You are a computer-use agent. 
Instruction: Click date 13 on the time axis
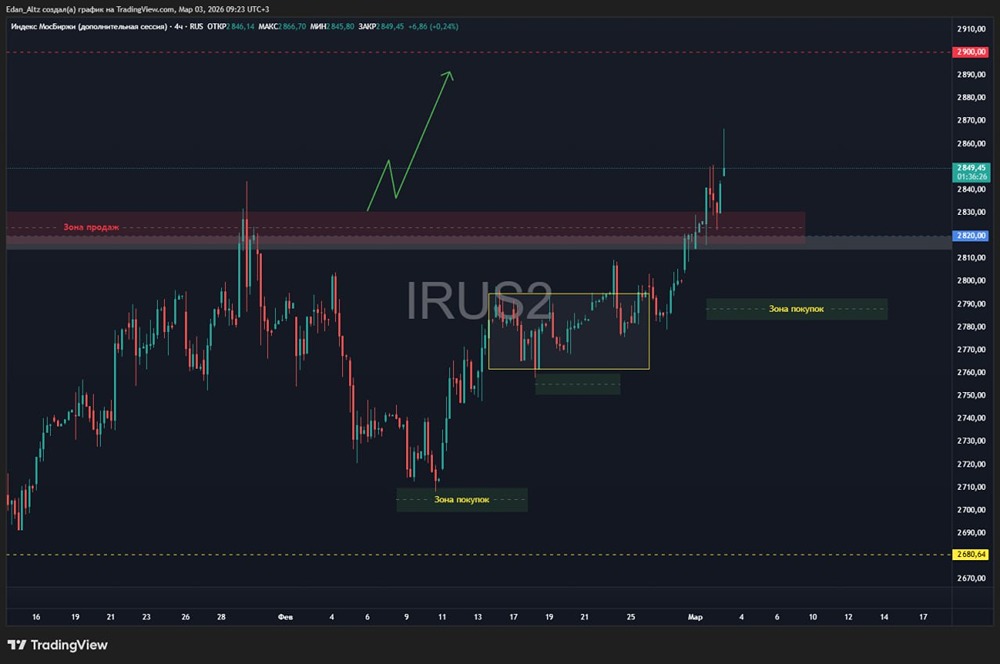[x=478, y=617]
